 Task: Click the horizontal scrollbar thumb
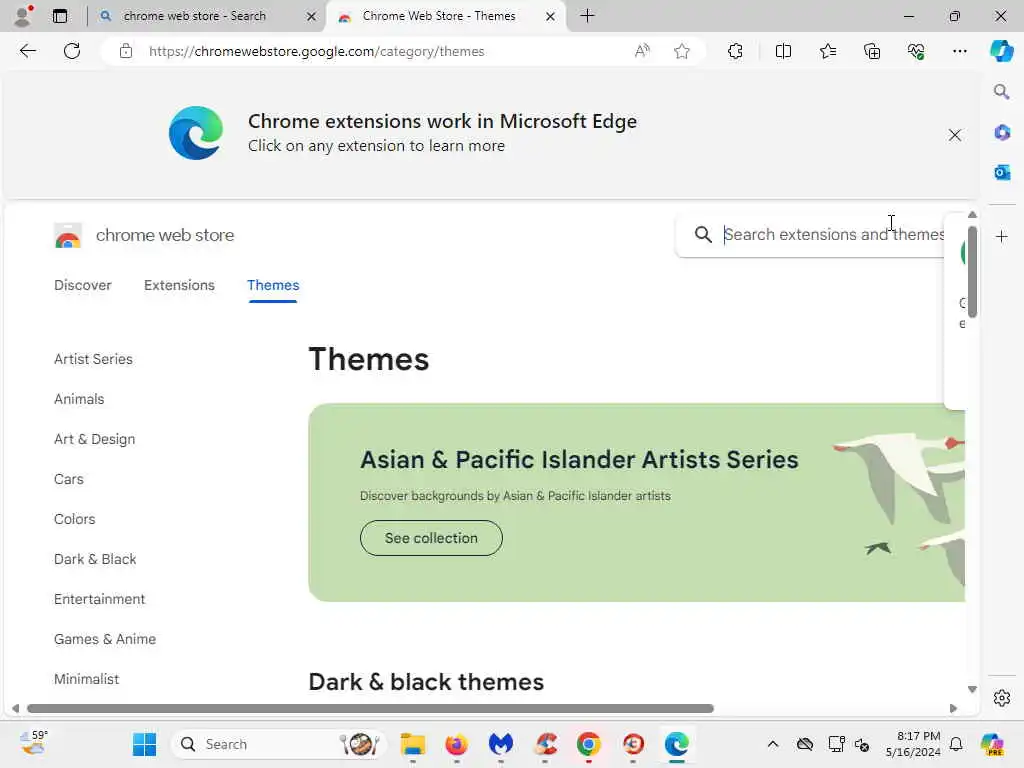pos(370,709)
